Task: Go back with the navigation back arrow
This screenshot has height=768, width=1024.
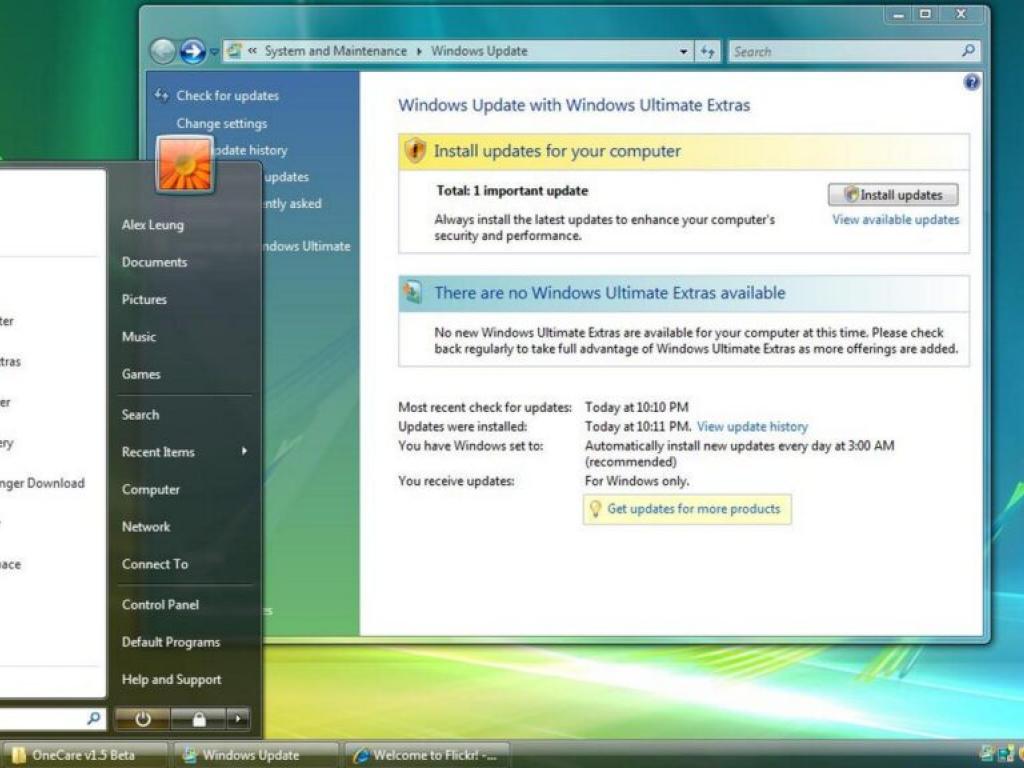Action: pyautogui.click(x=163, y=51)
